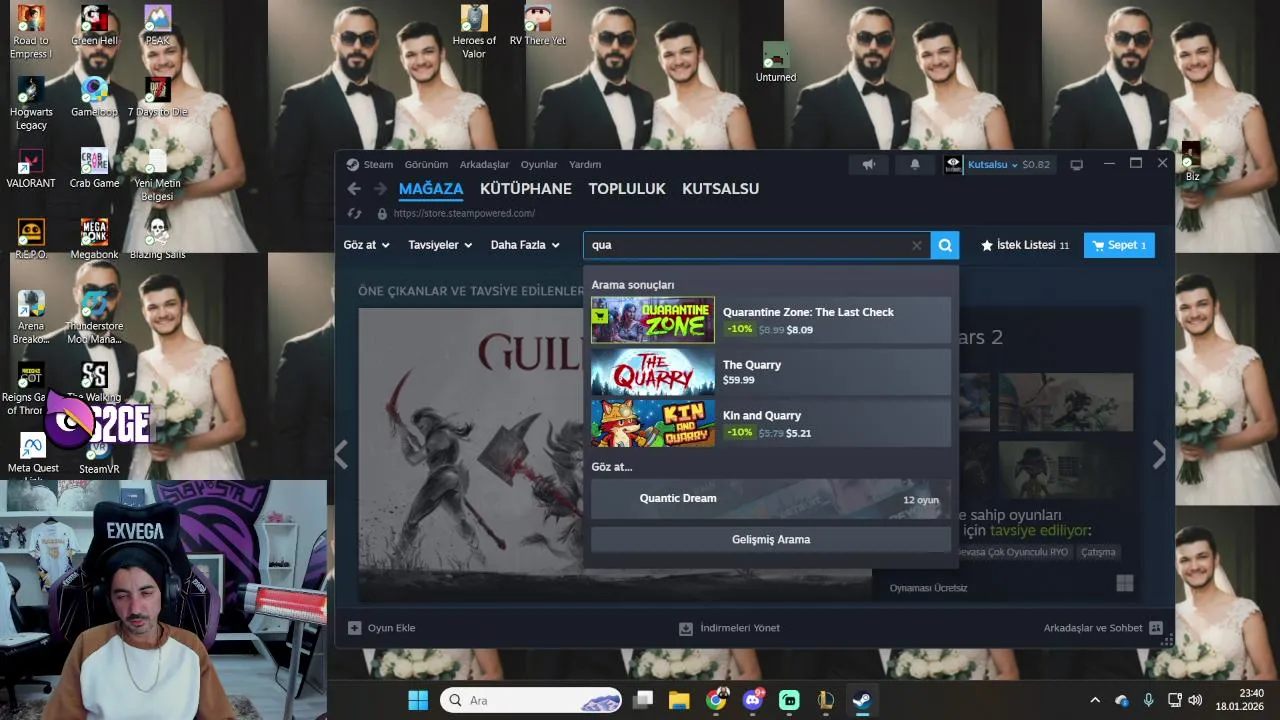Select Quarantine Zone: The Last Check result
This screenshot has height=720, width=1280.
point(771,320)
